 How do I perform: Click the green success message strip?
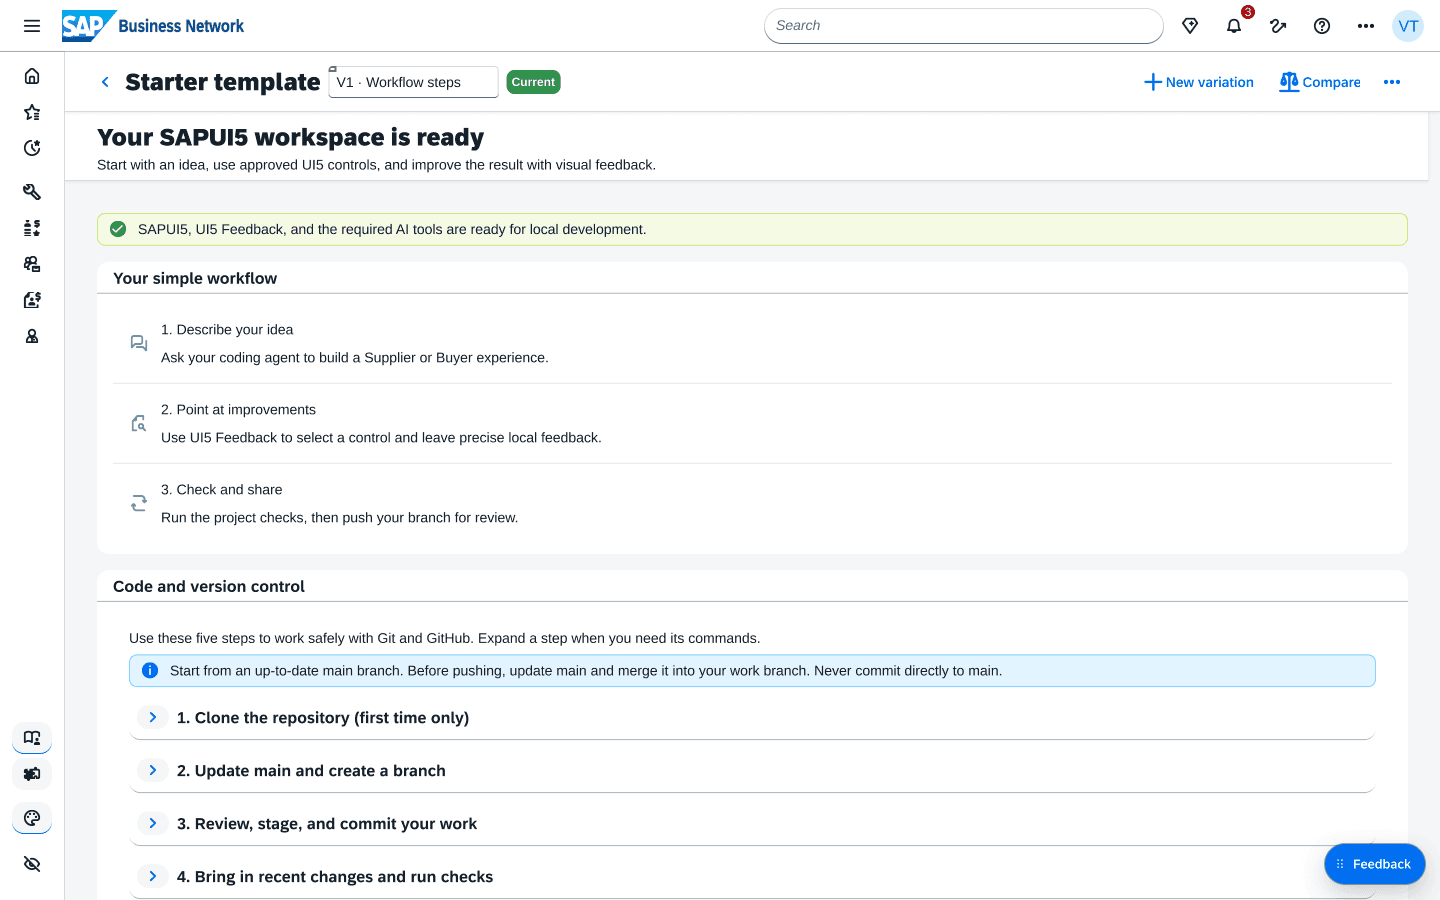752,229
